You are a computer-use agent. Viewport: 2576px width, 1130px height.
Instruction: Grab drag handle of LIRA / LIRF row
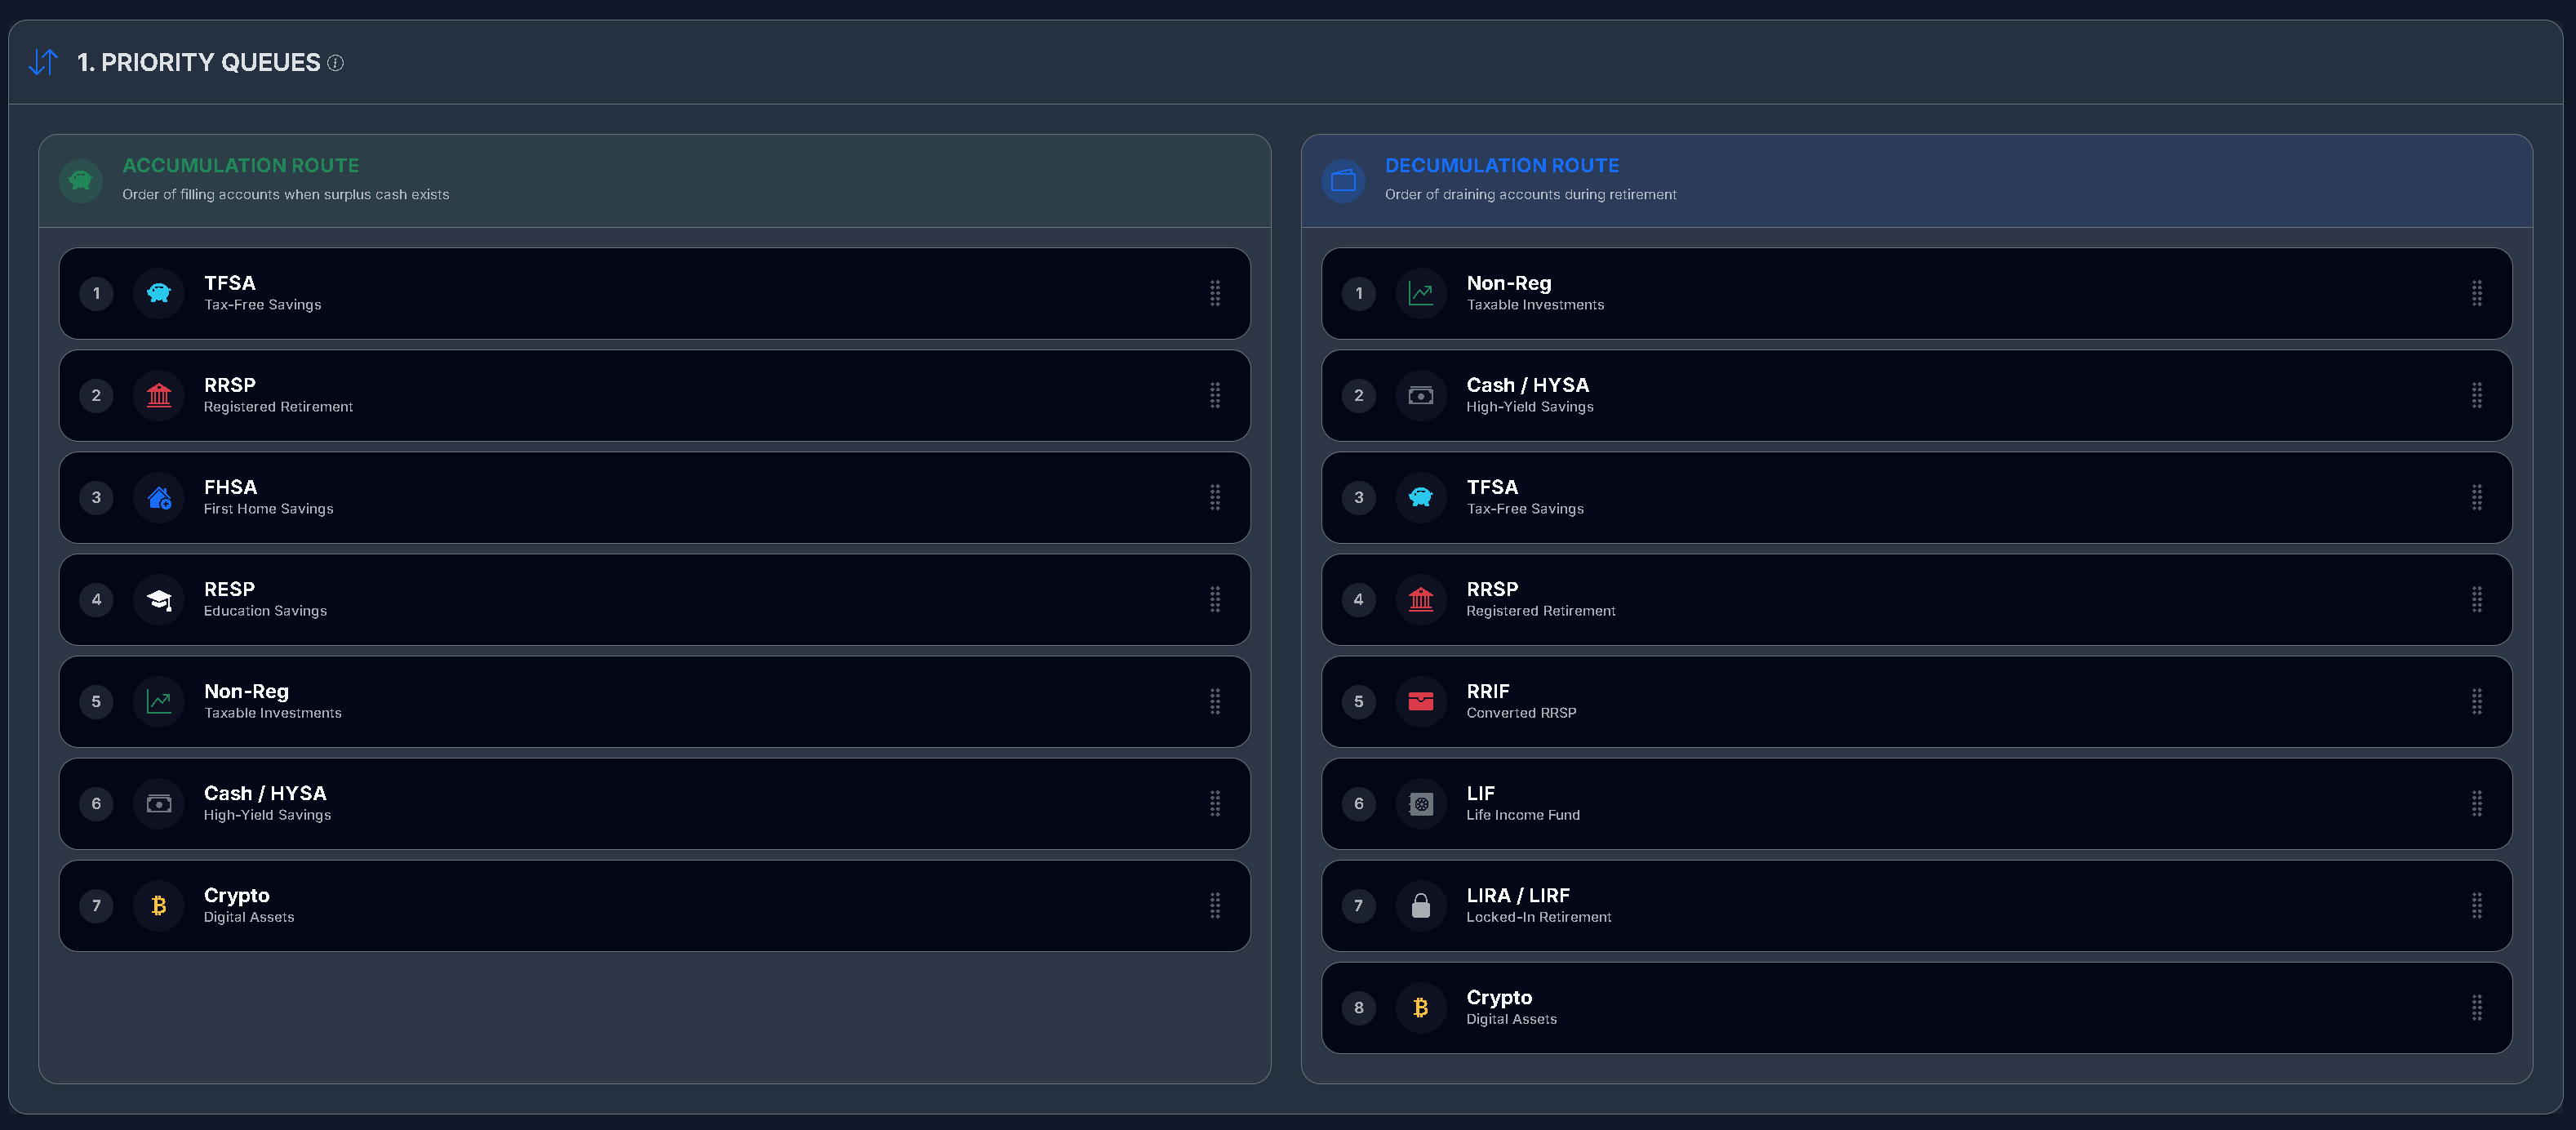pyautogui.click(x=2477, y=905)
